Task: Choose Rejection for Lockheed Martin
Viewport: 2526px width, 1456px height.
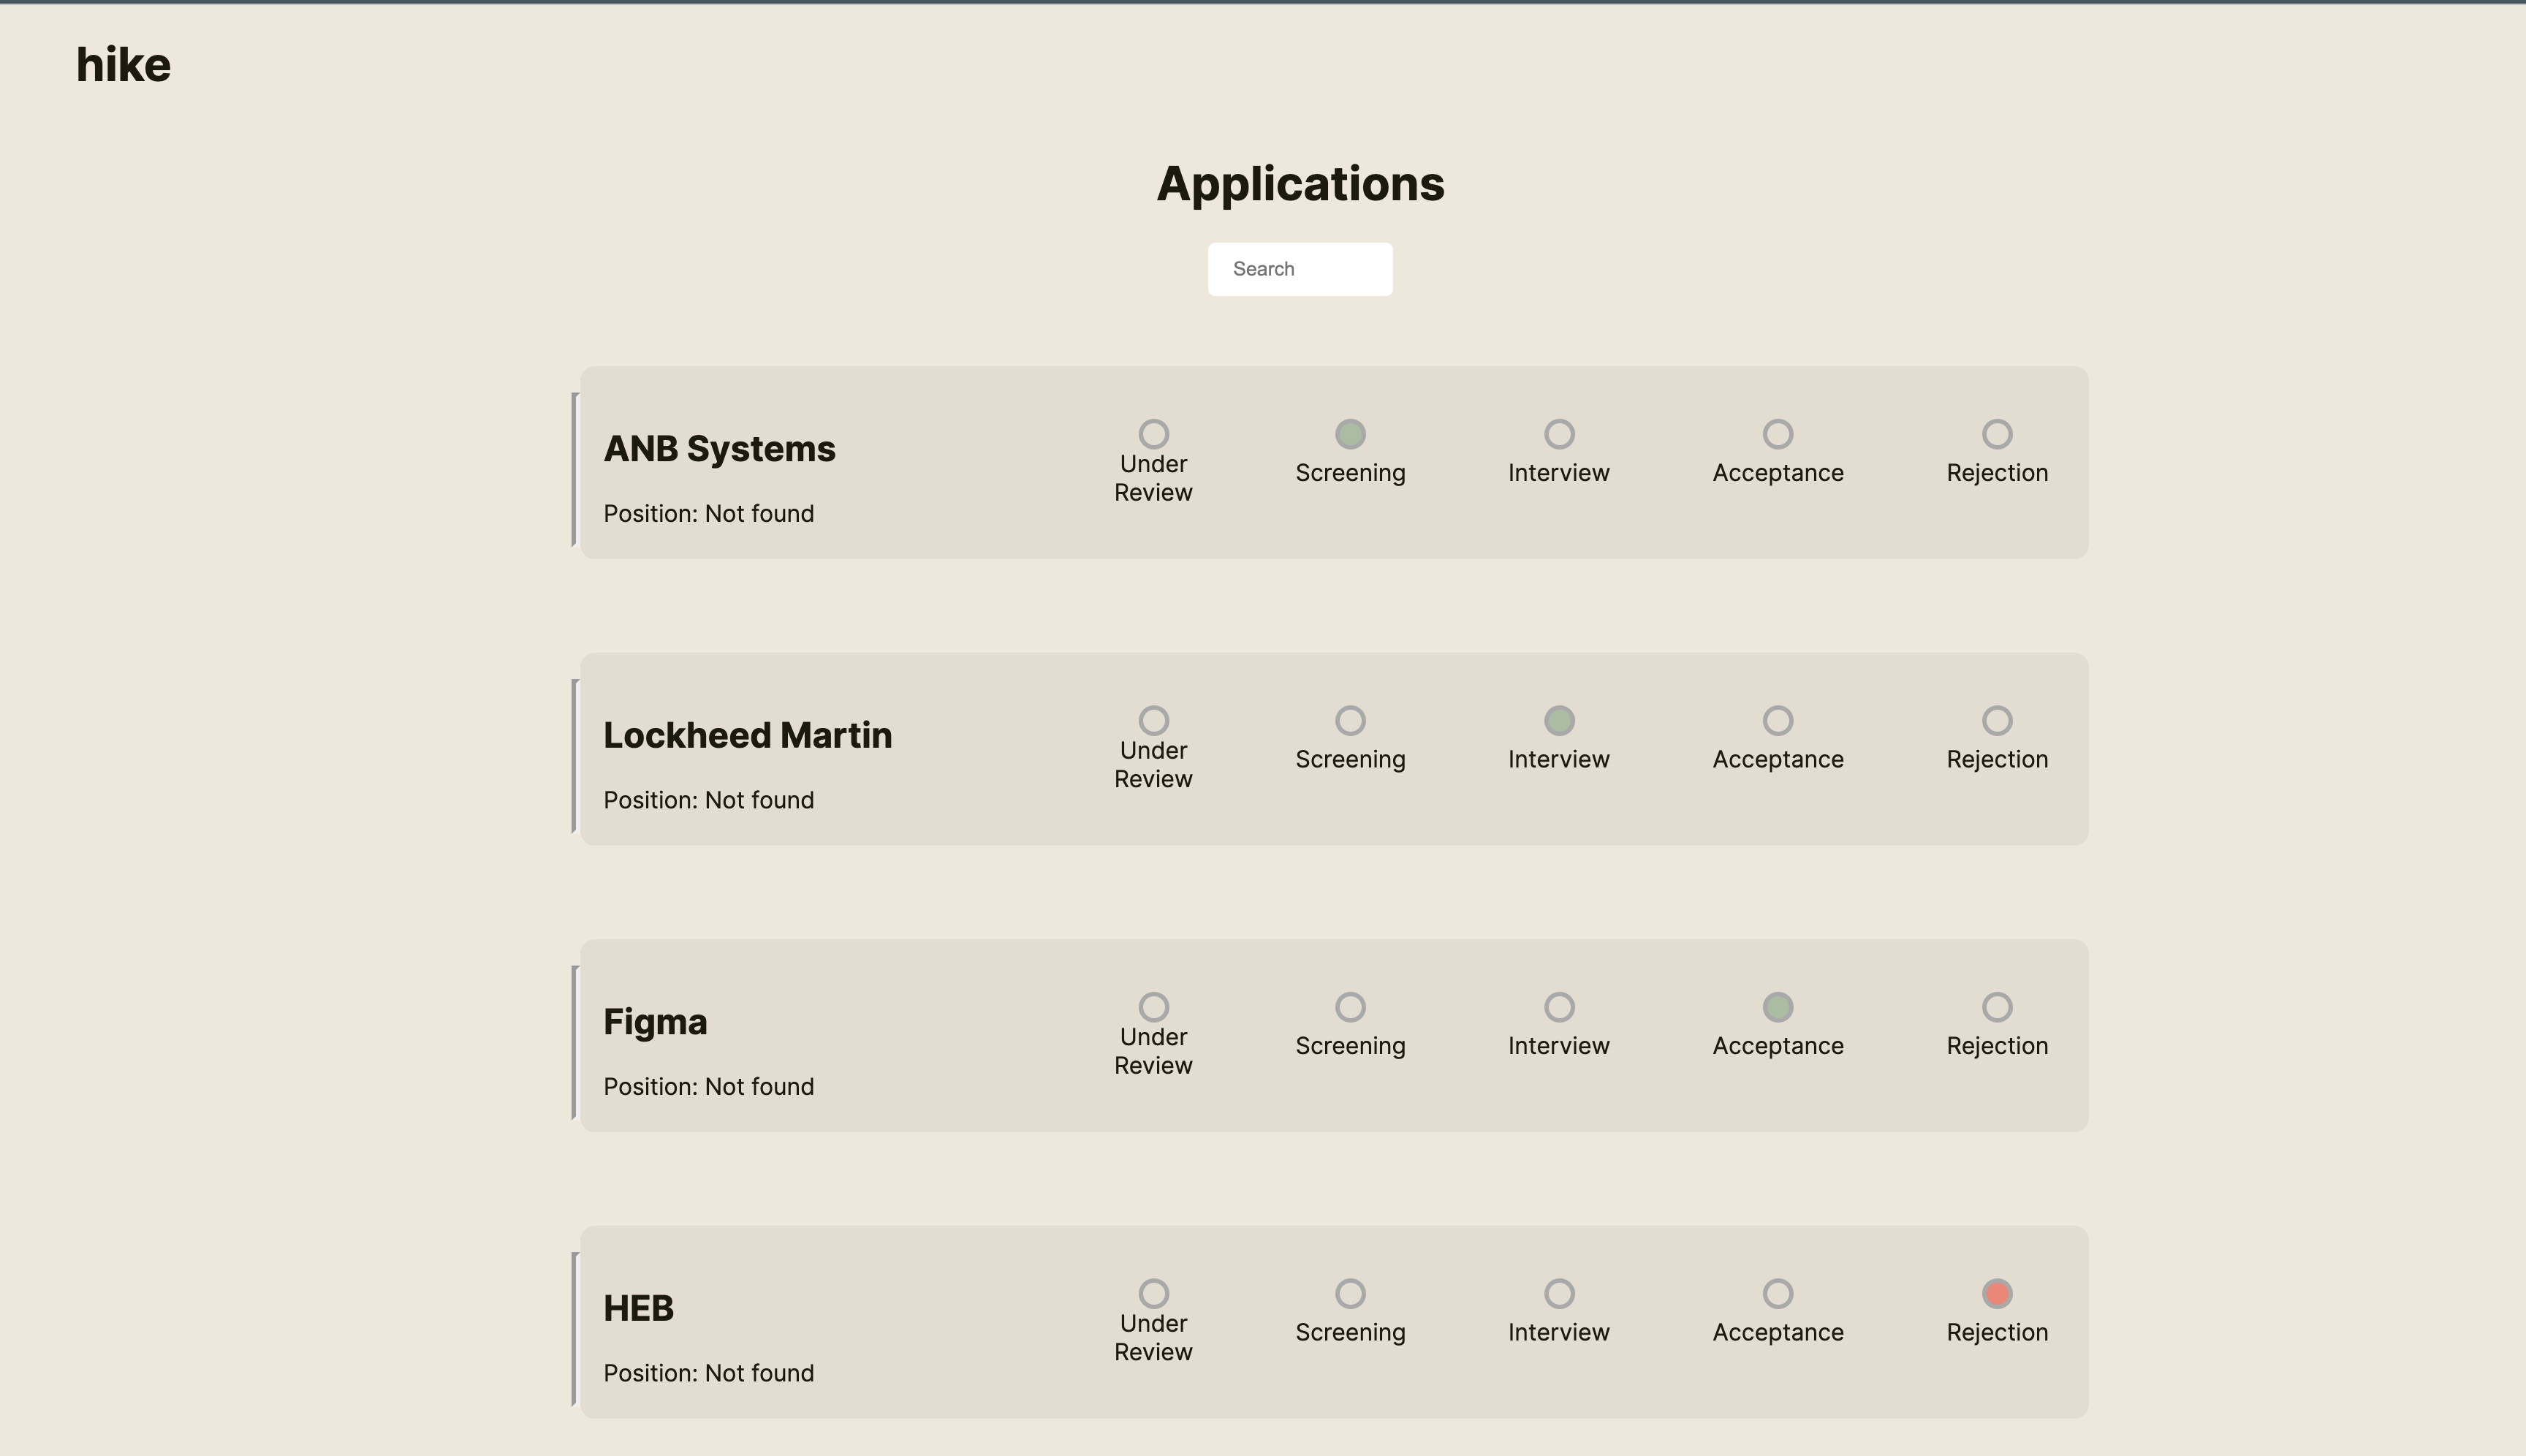Action: pos(1996,720)
